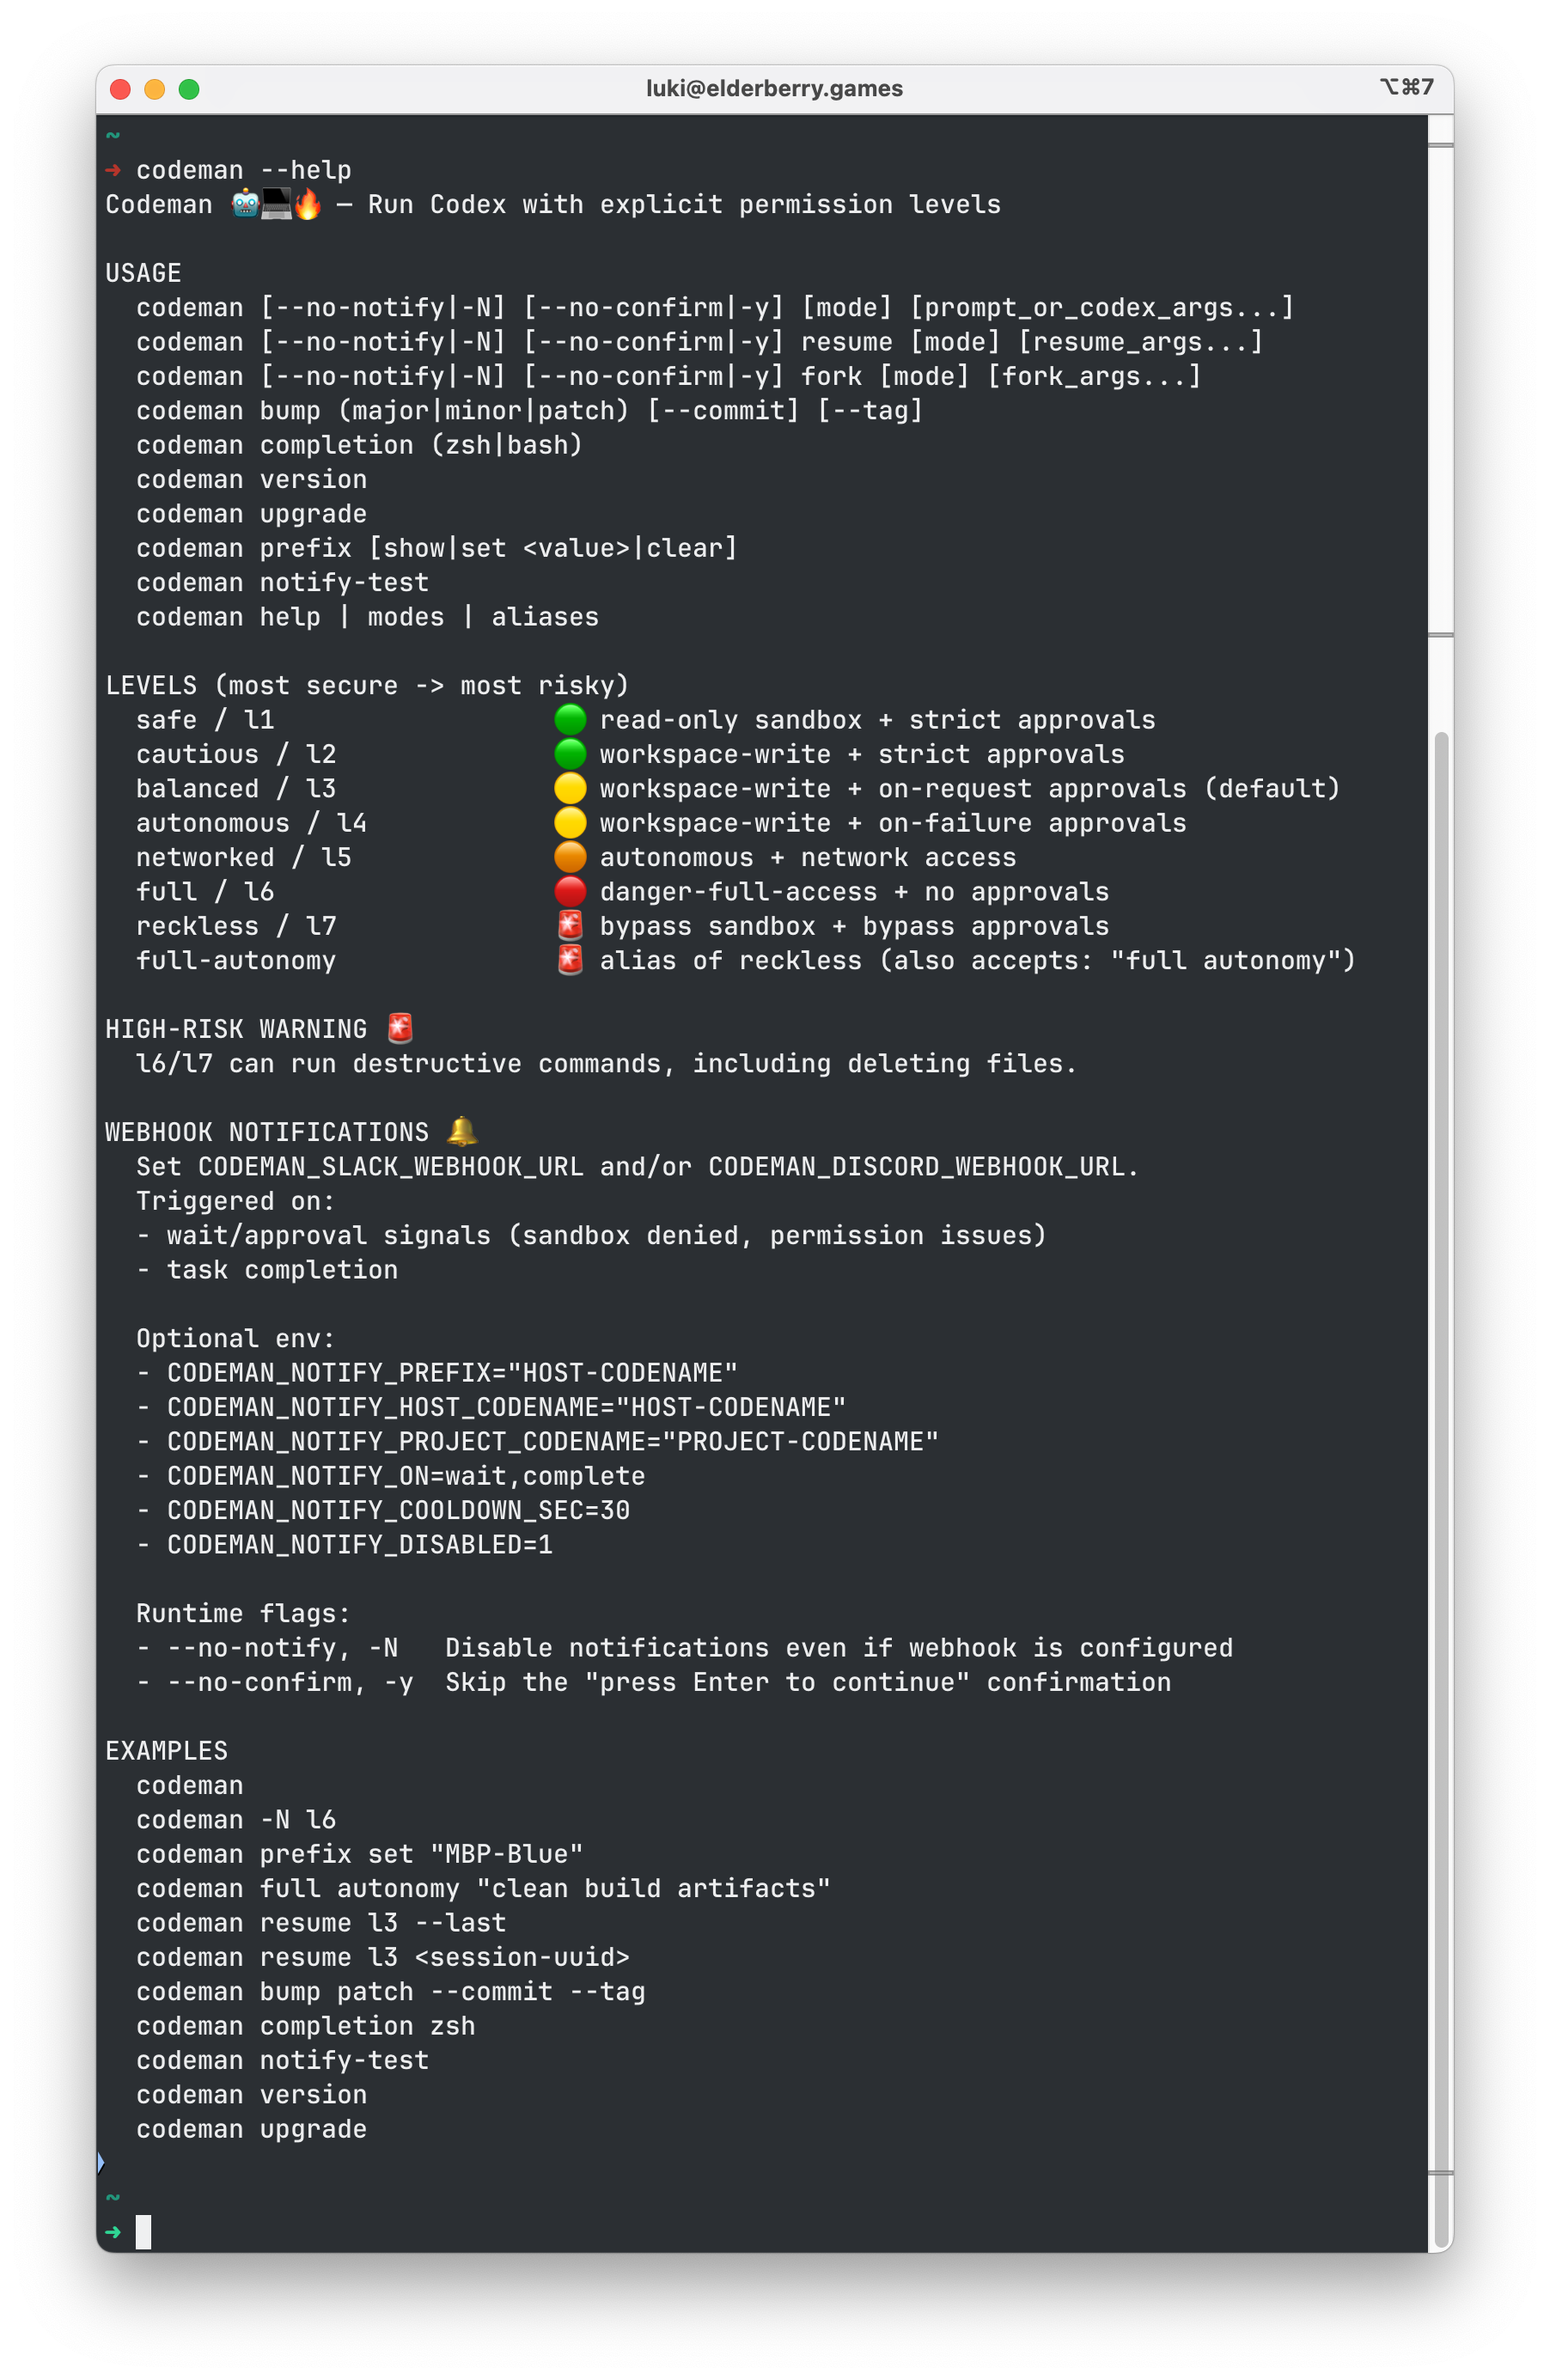Click the red prompt arrow before codeman --help
This screenshot has height=2380, width=1550.
coord(113,170)
